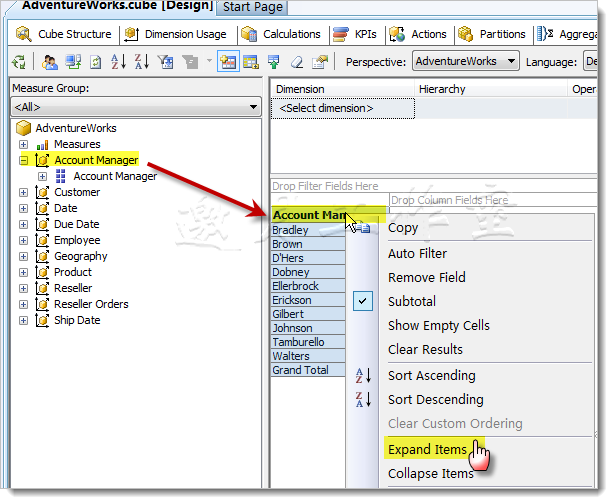The image size is (613, 504).
Task: Click the Z-A icon beside Sort Descending
Action: pos(363,400)
